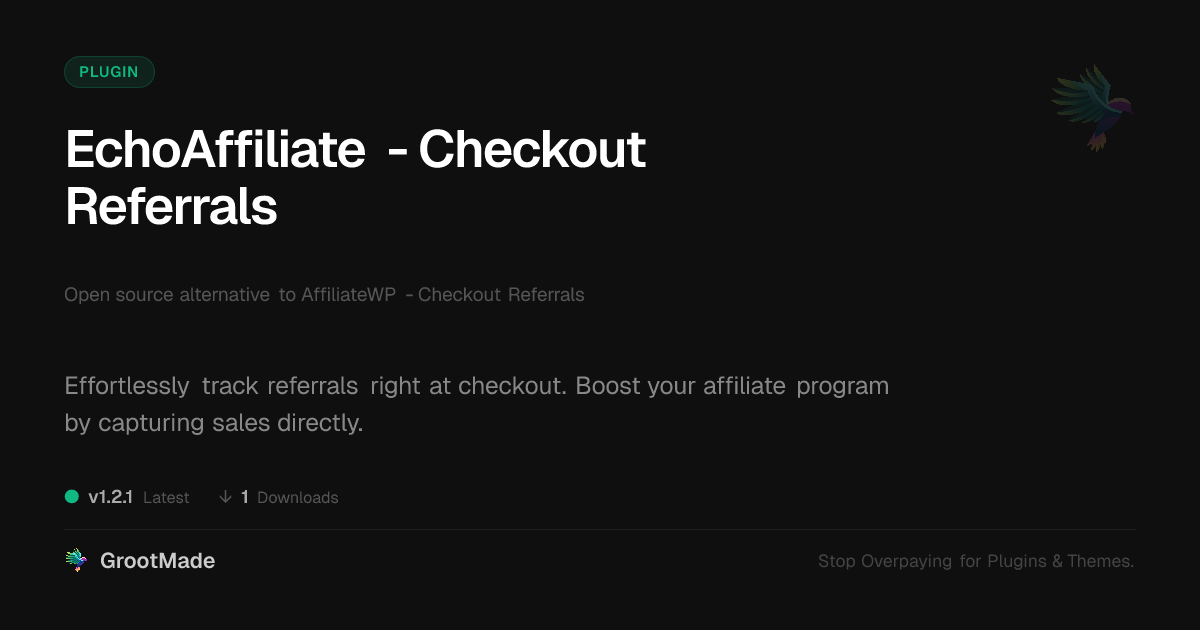Click 'Referrals' on the title's second line

pos(171,207)
